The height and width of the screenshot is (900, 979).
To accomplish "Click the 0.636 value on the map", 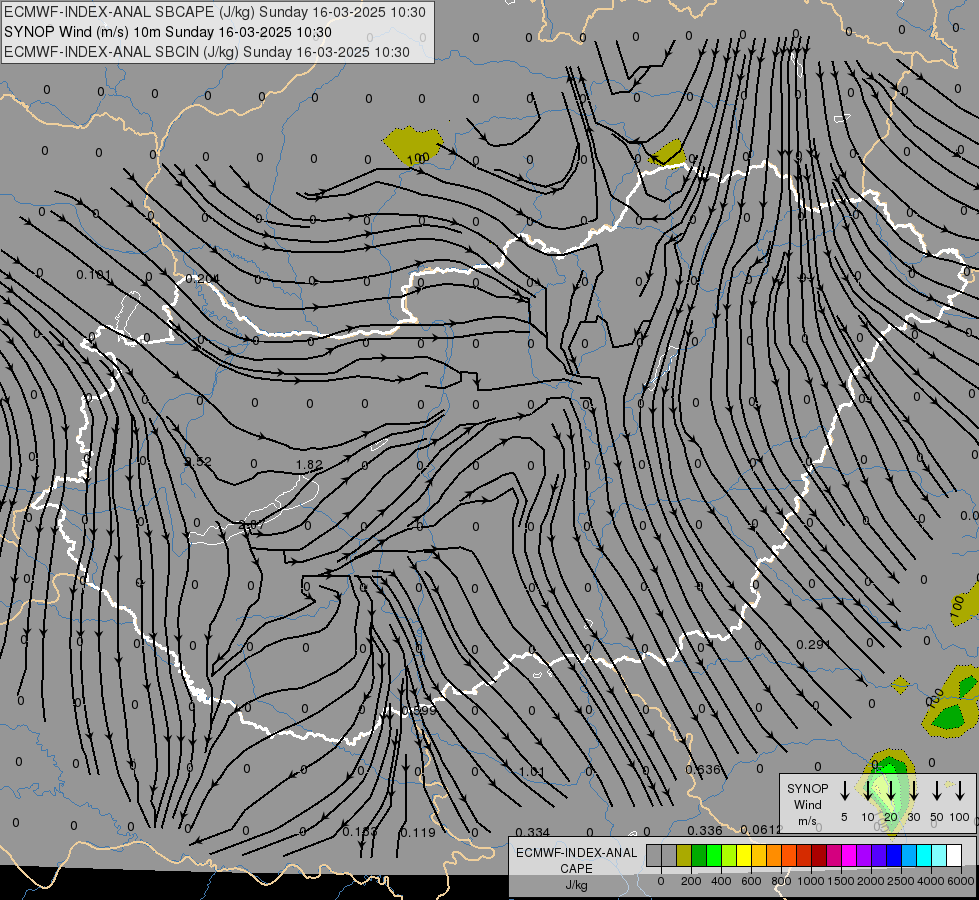I will (703, 769).
